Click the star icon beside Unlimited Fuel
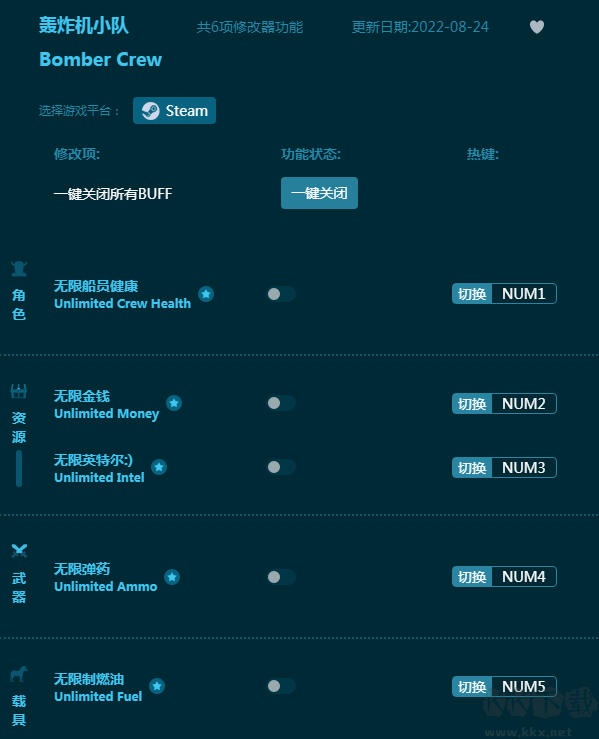Image resolution: width=599 pixels, height=739 pixels. pyautogui.click(x=157, y=686)
